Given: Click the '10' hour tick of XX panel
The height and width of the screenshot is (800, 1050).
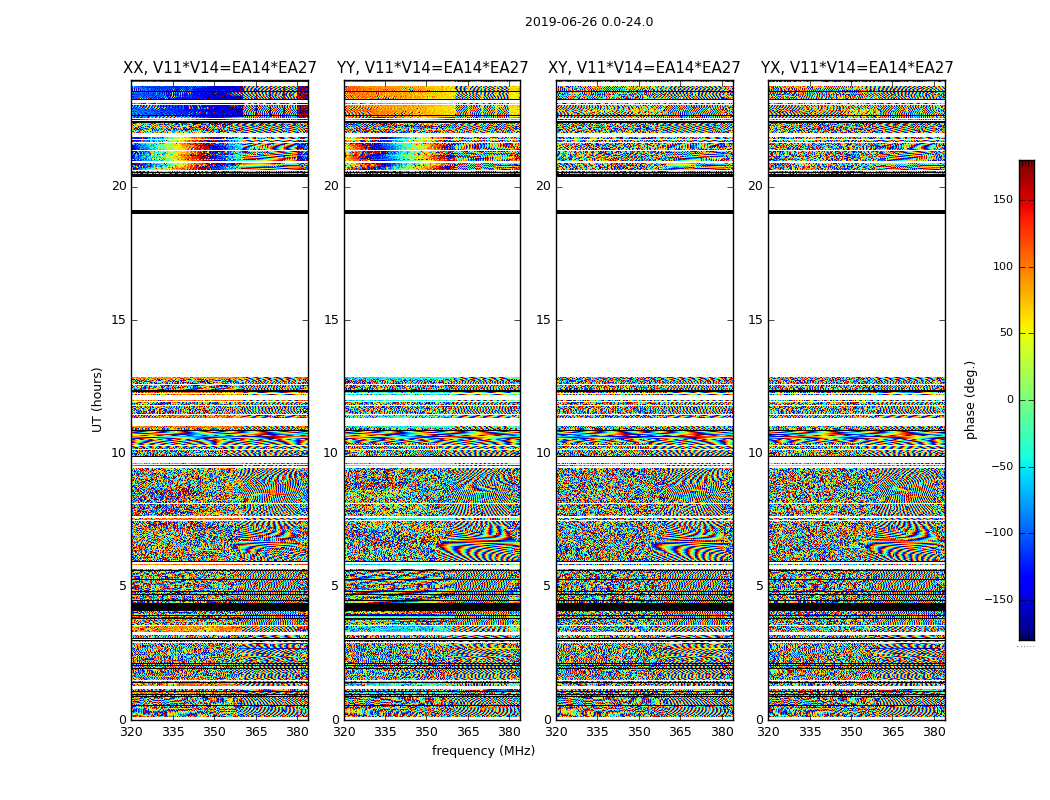Looking at the screenshot, I should pyautogui.click(x=119, y=453).
